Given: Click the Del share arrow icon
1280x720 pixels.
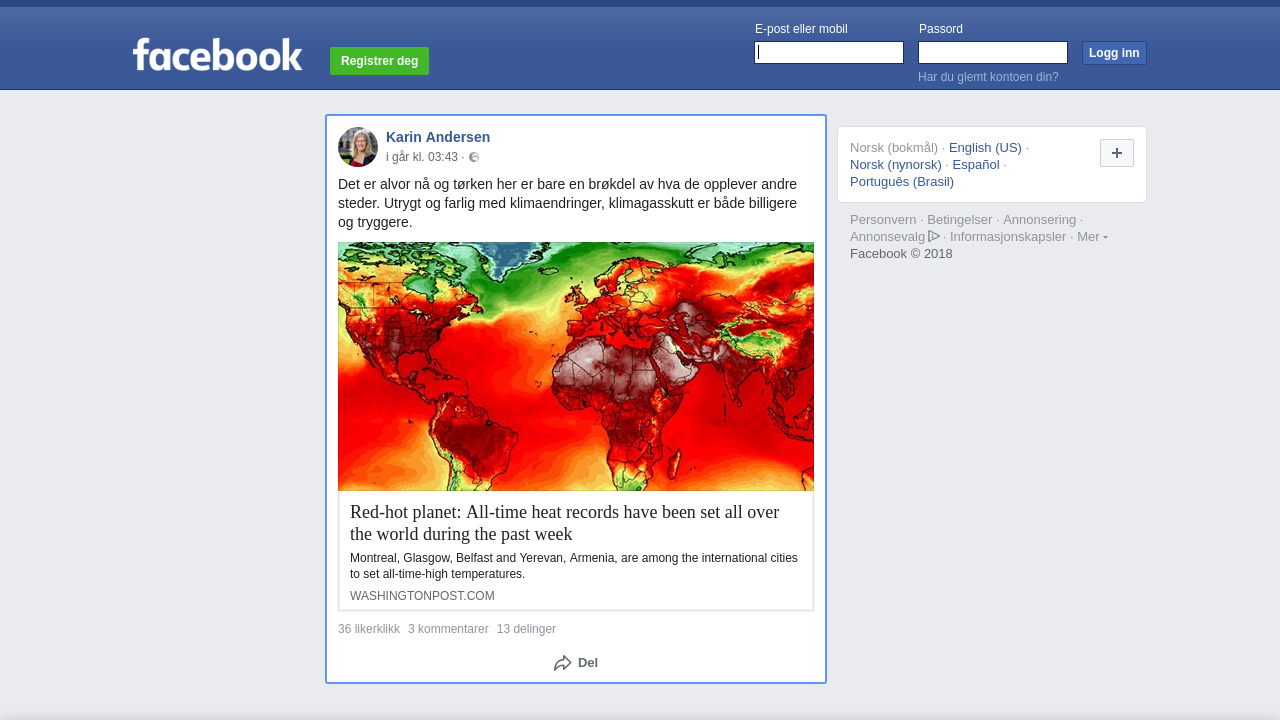Looking at the screenshot, I should [x=563, y=663].
